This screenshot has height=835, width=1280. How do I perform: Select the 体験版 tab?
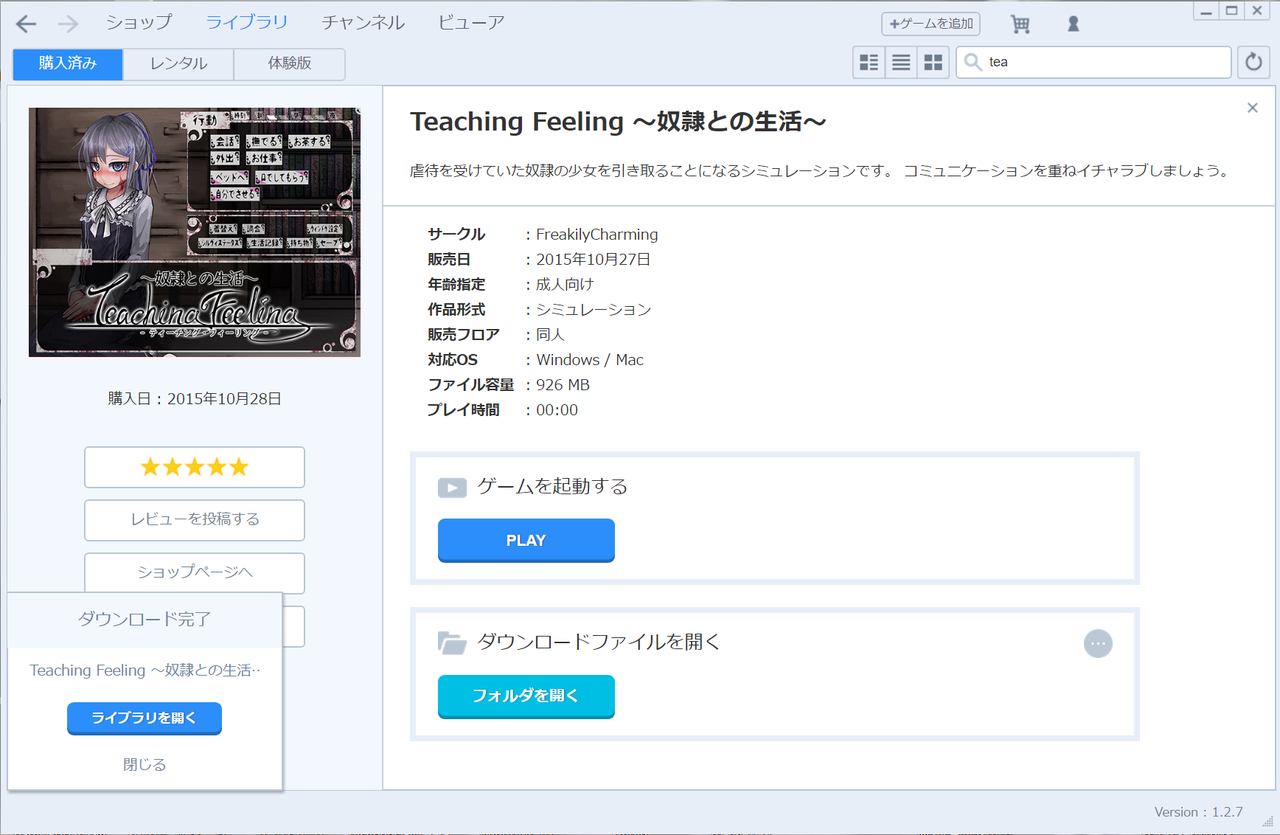point(290,64)
